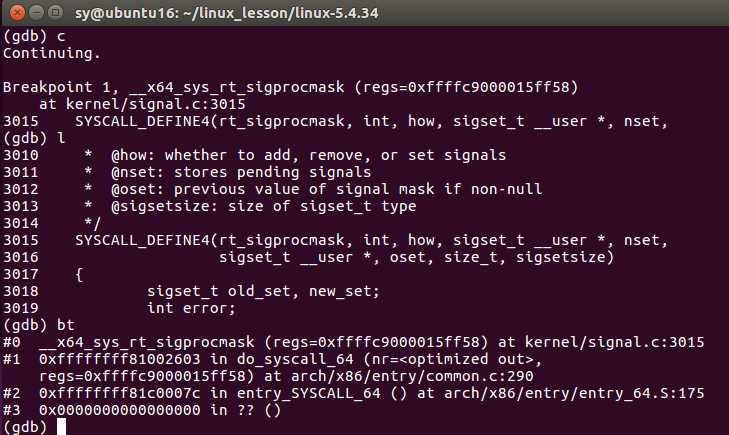
Task: Click source line 3011 about @nset
Action: tap(187, 172)
